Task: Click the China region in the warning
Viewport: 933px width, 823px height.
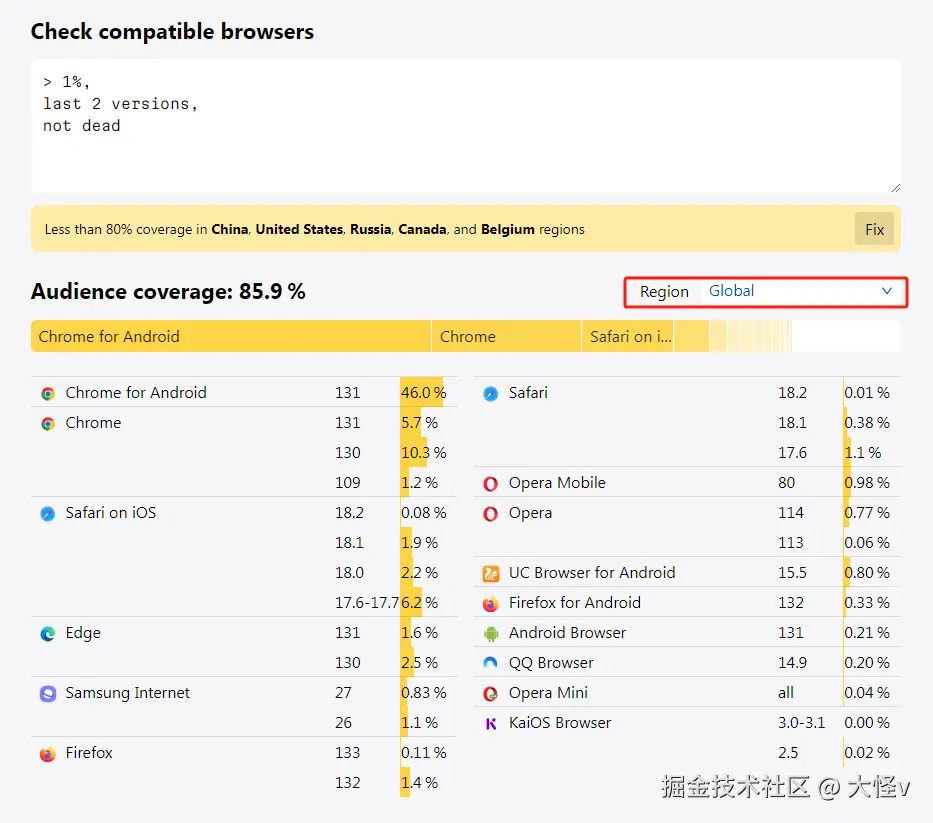Action: [x=230, y=229]
